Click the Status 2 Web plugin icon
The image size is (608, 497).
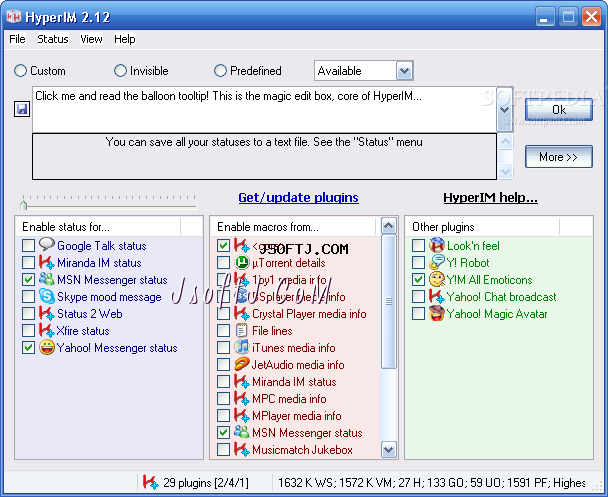click(47, 313)
